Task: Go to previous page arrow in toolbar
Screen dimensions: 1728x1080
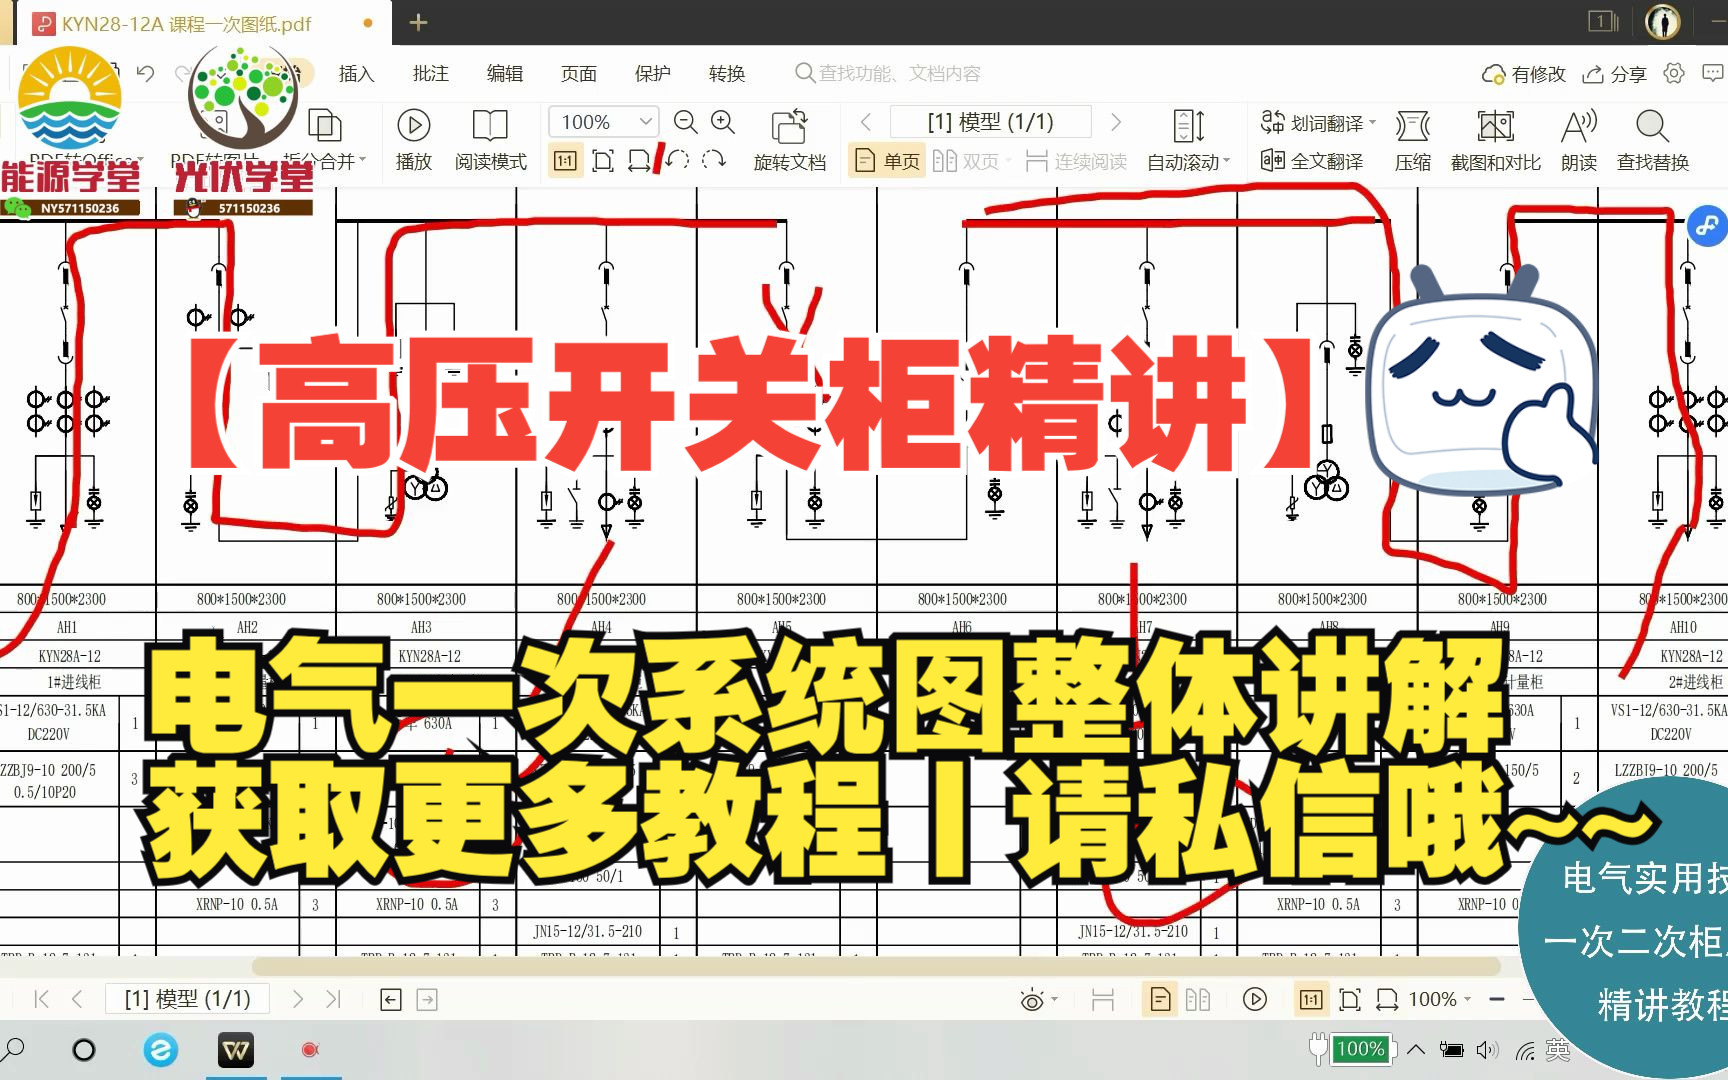Action: 866,122
